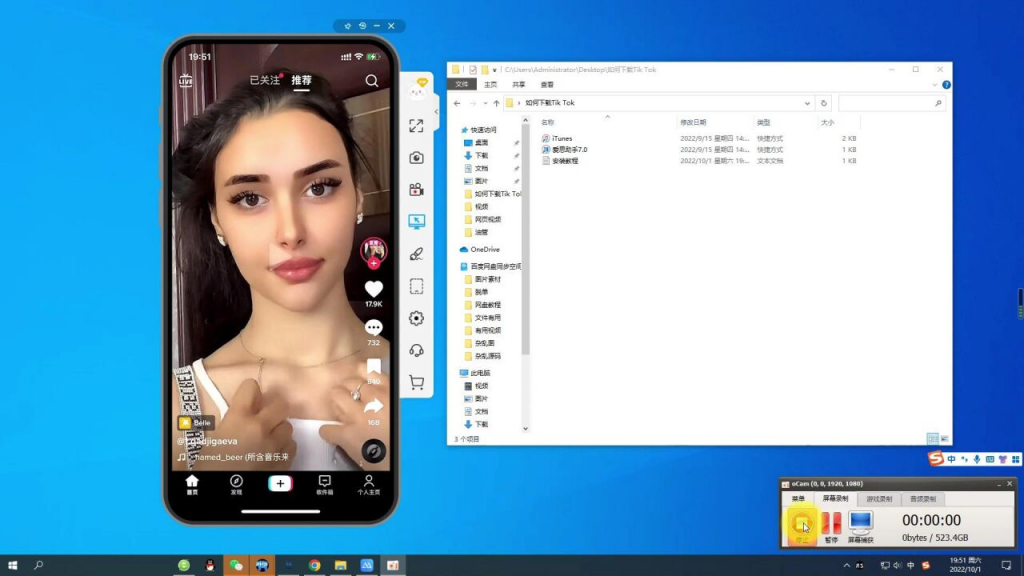Switch to the 已关注 feed in TikTok

265,80
